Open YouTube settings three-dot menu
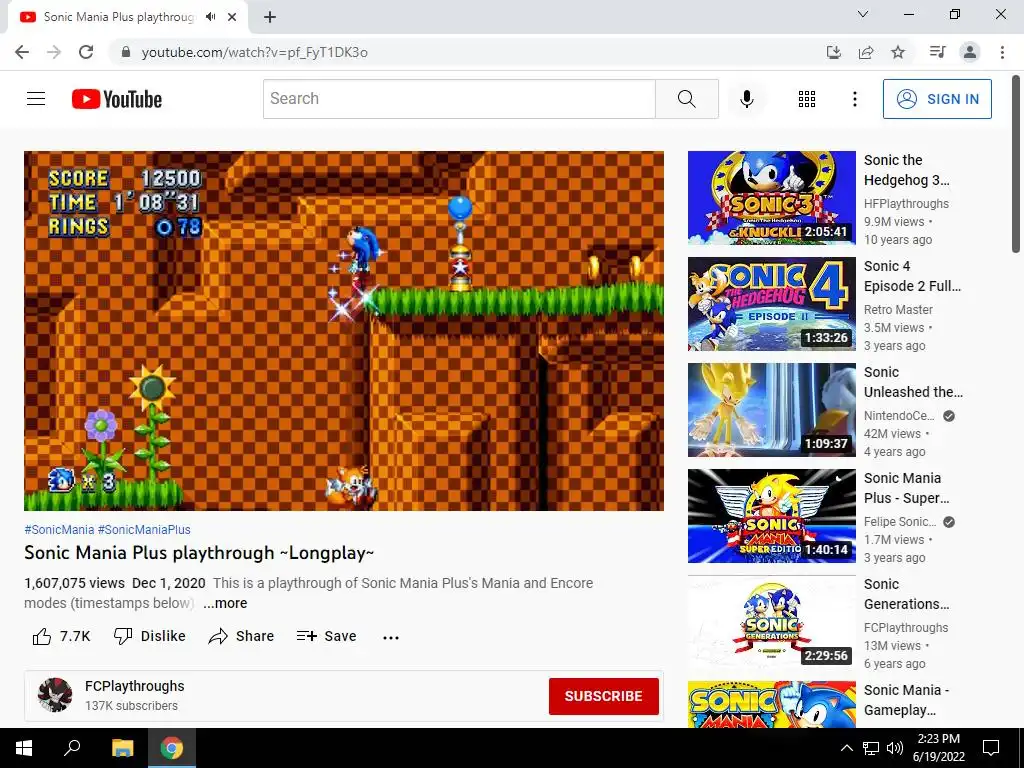Screen dimensions: 1024x768 [854, 99]
